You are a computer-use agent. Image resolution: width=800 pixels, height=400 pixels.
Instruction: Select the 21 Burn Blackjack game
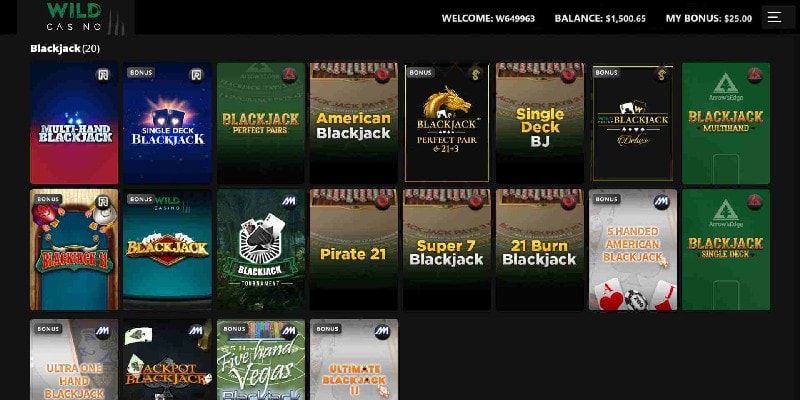click(x=540, y=249)
